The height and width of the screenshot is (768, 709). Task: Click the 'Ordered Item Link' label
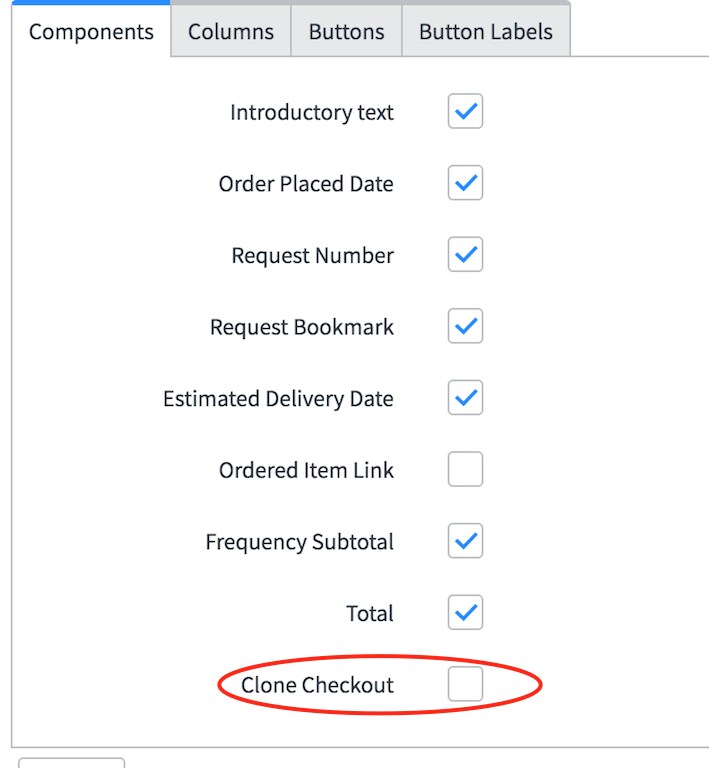(306, 470)
